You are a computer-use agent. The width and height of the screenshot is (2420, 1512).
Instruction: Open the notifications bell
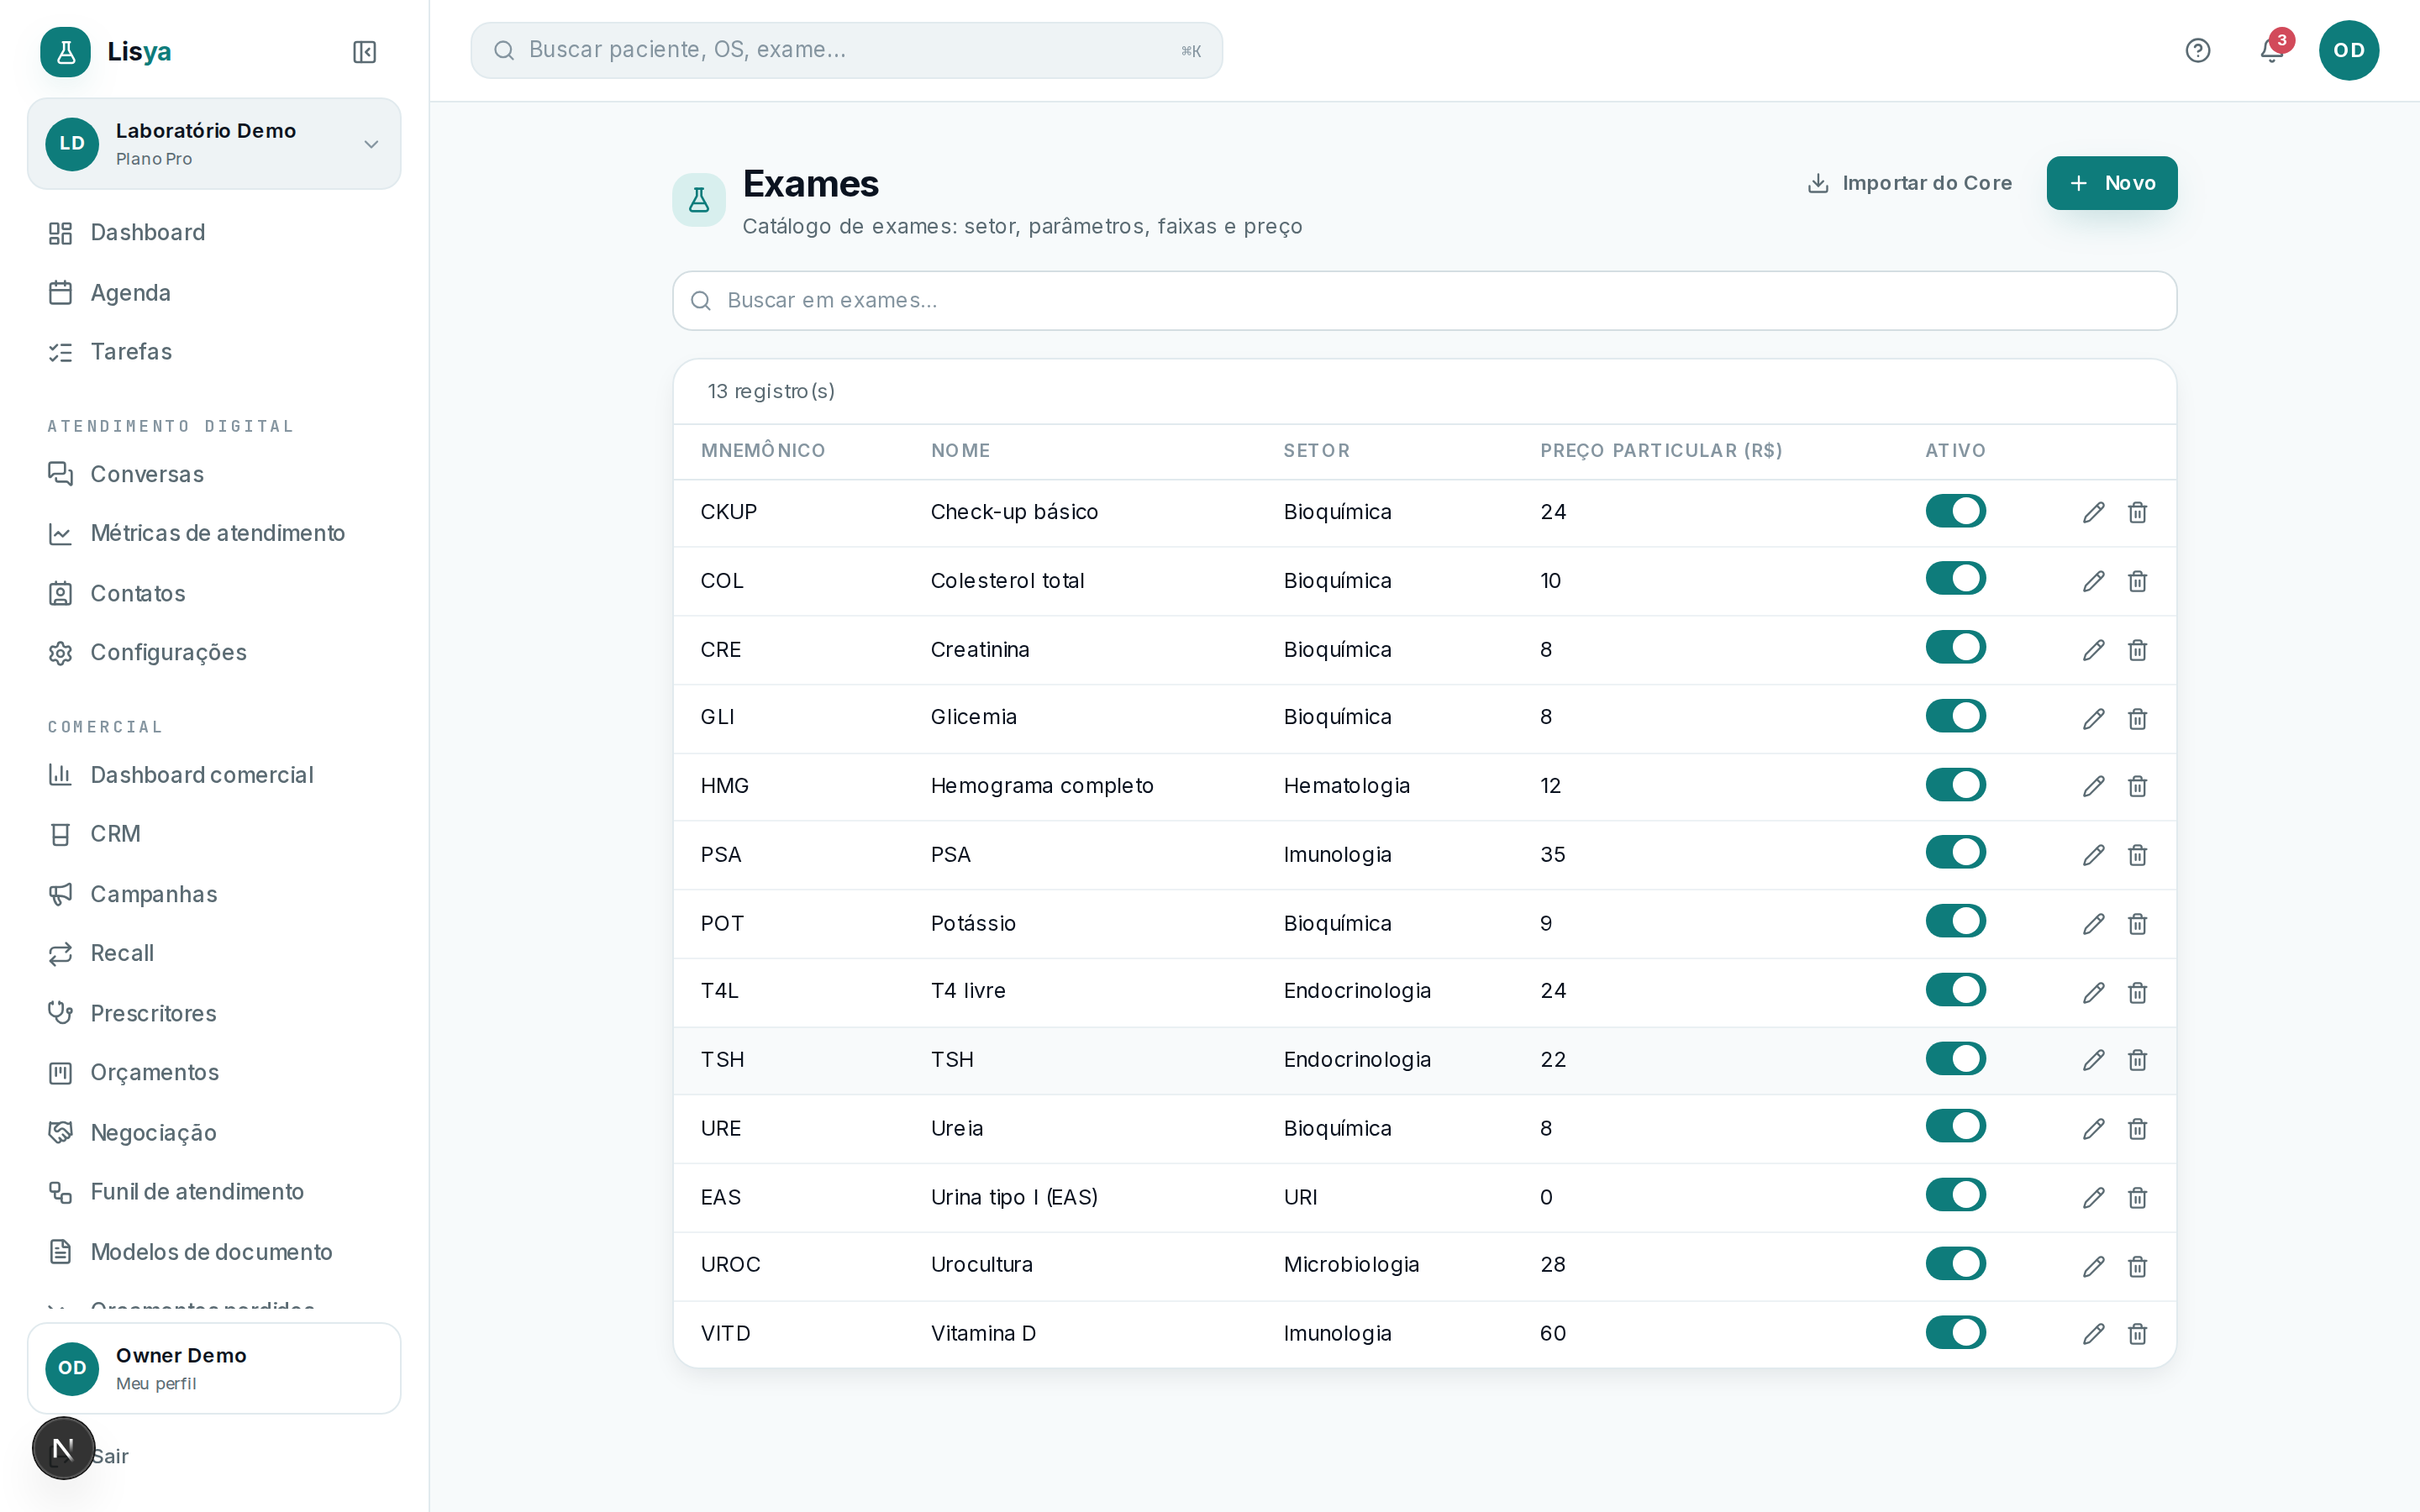click(2271, 51)
